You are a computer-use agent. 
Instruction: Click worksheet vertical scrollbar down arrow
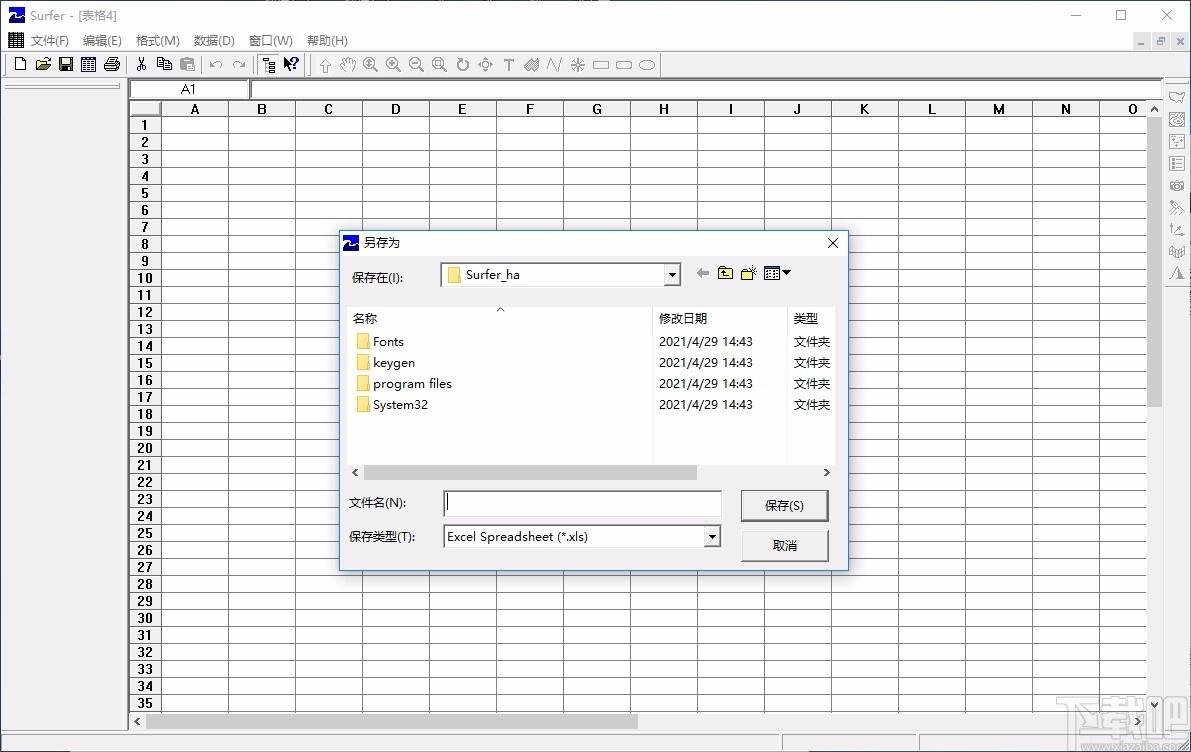tap(1155, 704)
